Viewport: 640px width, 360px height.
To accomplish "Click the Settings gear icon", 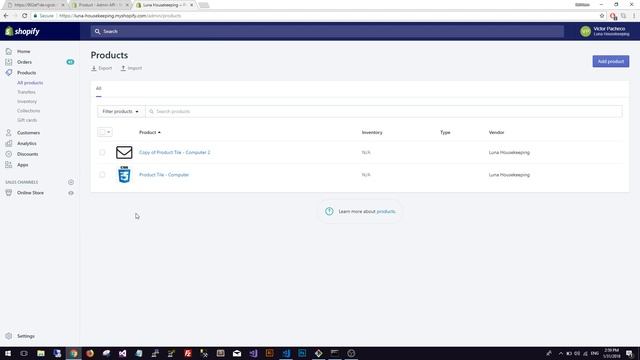I will [9, 336].
